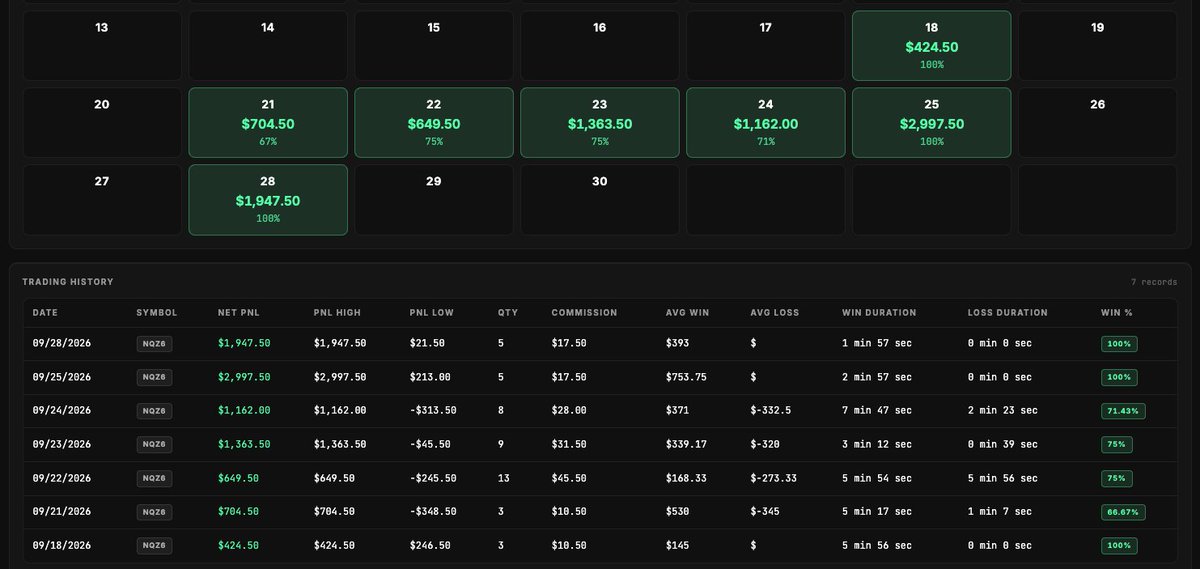Viewport: 1200px width, 569px height.
Task: Sort by LOSS DURATION column header
Action: click(x=1008, y=313)
